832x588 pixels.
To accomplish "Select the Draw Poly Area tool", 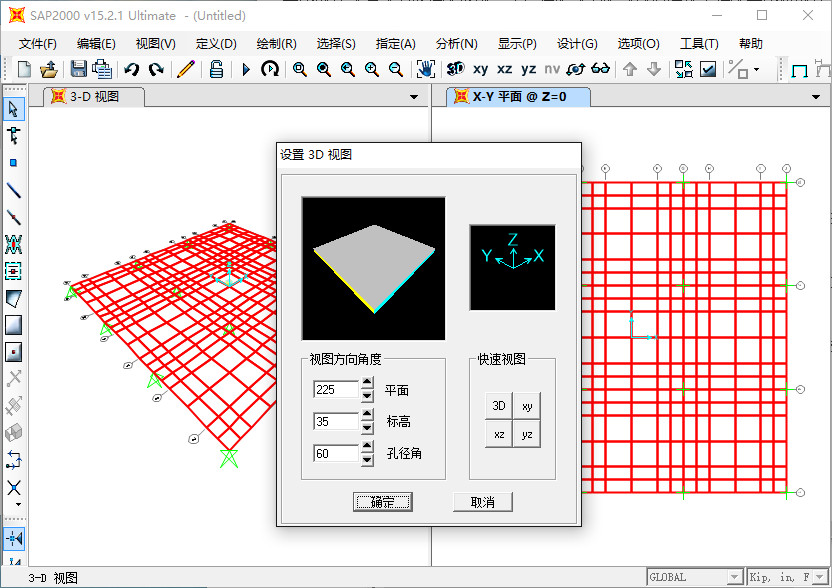I will [14, 298].
